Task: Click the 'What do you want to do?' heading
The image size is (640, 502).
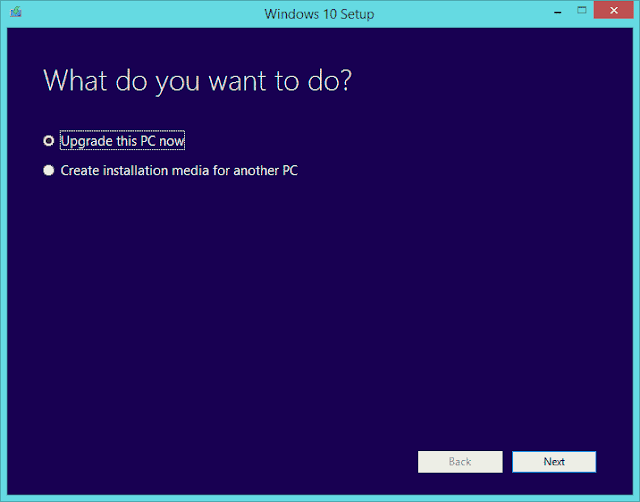Action: (197, 81)
